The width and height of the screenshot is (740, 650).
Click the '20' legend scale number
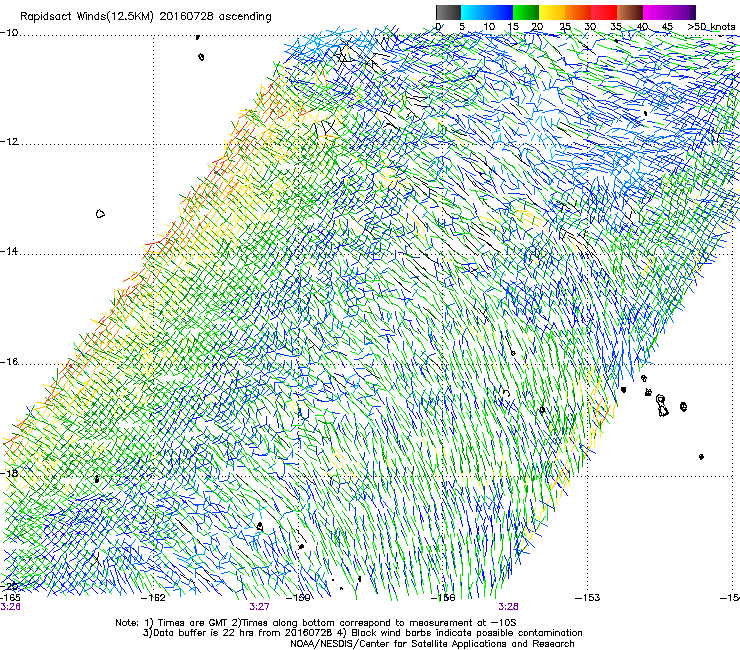coord(537,27)
